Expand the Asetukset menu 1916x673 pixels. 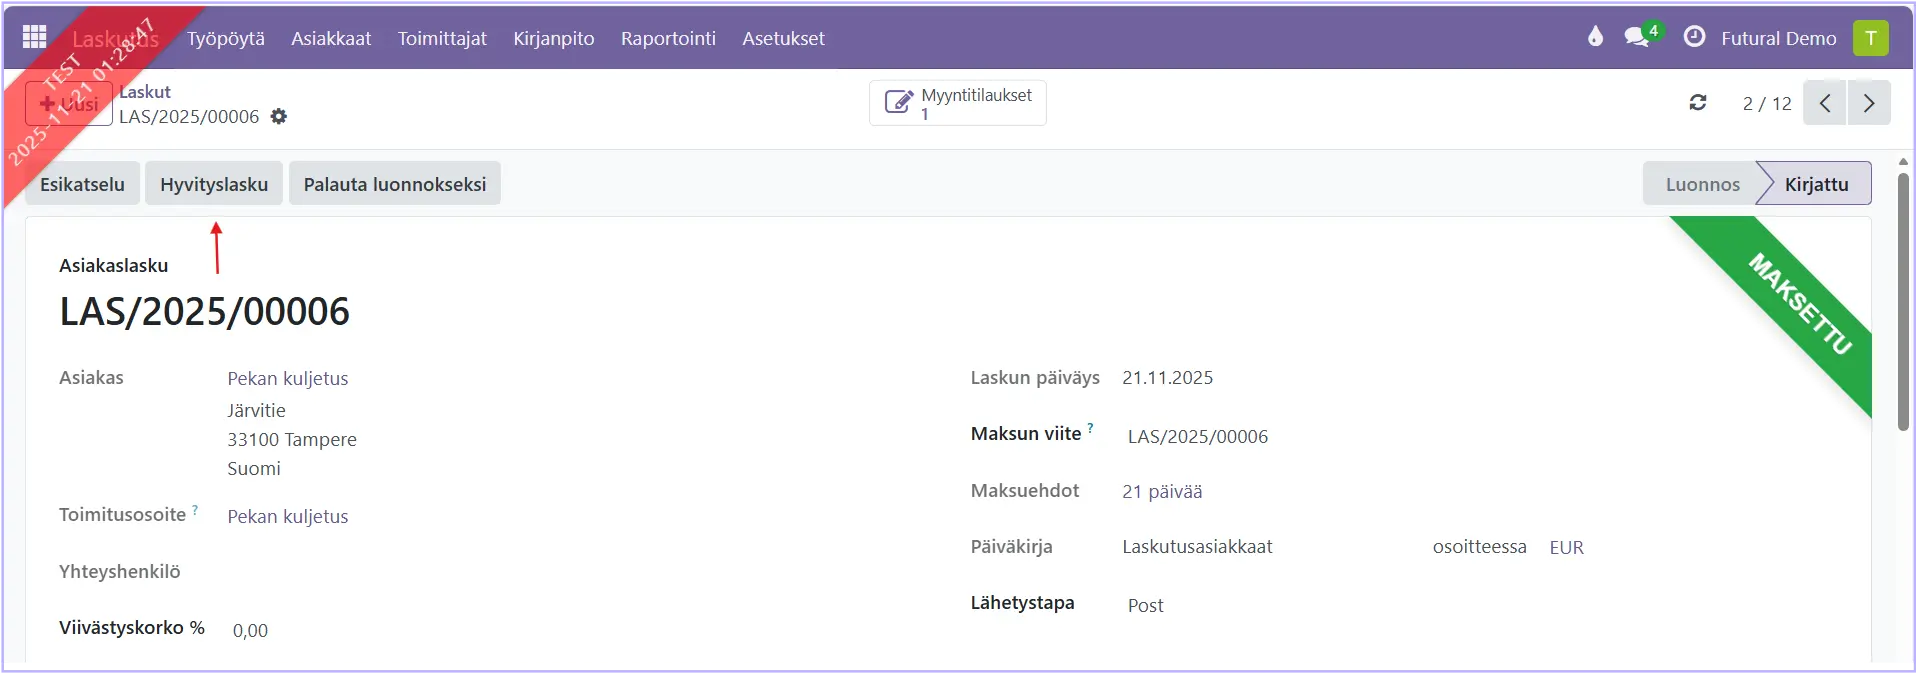[783, 38]
